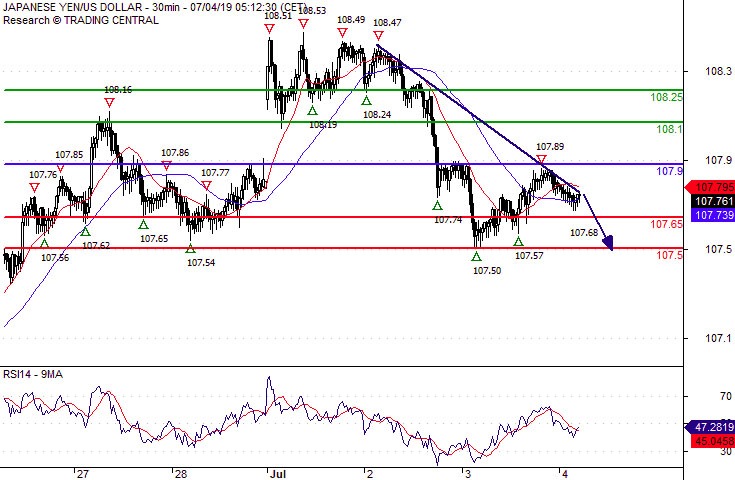735x480 pixels.
Task: Click the RSI 70 level label
Action: point(726,397)
